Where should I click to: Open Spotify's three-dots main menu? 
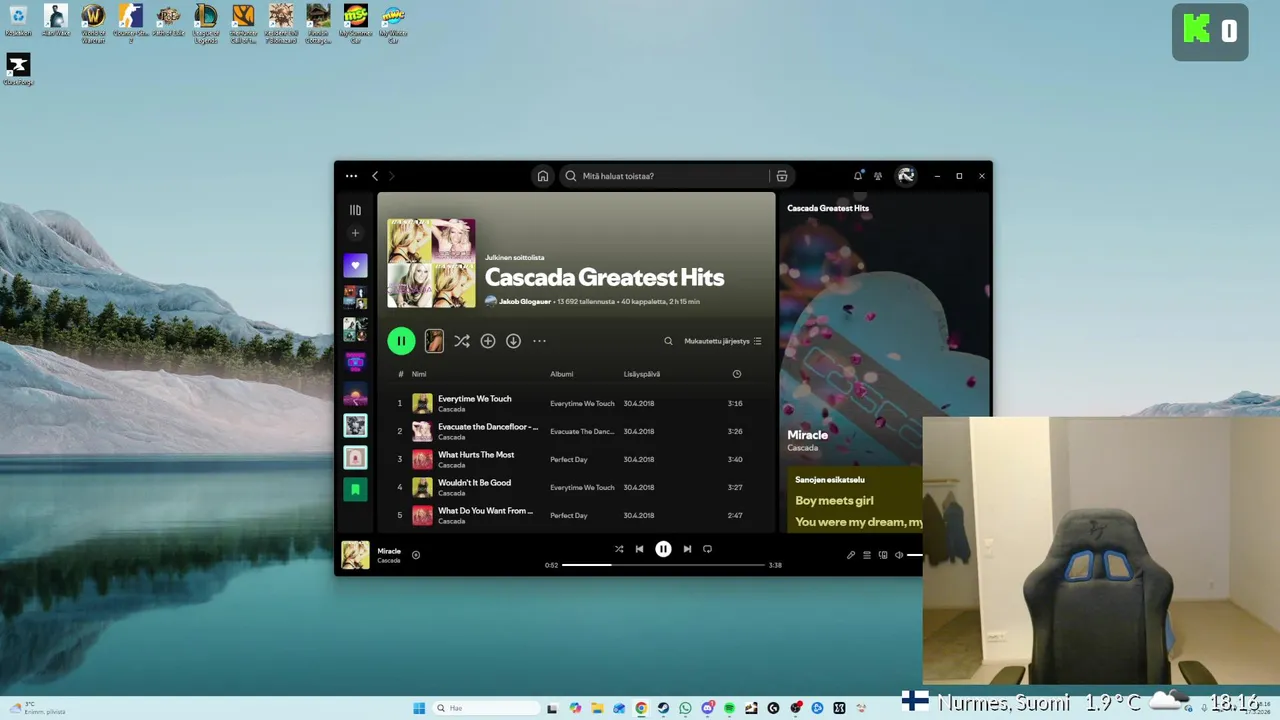pos(351,176)
